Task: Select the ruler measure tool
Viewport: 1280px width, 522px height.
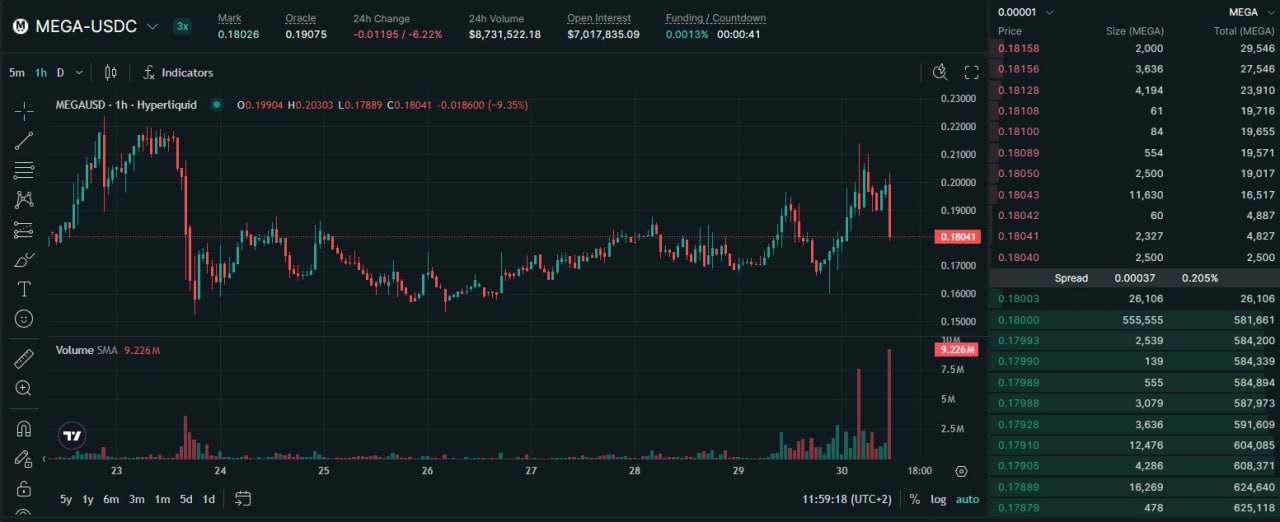Action: [x=24, y=358]
